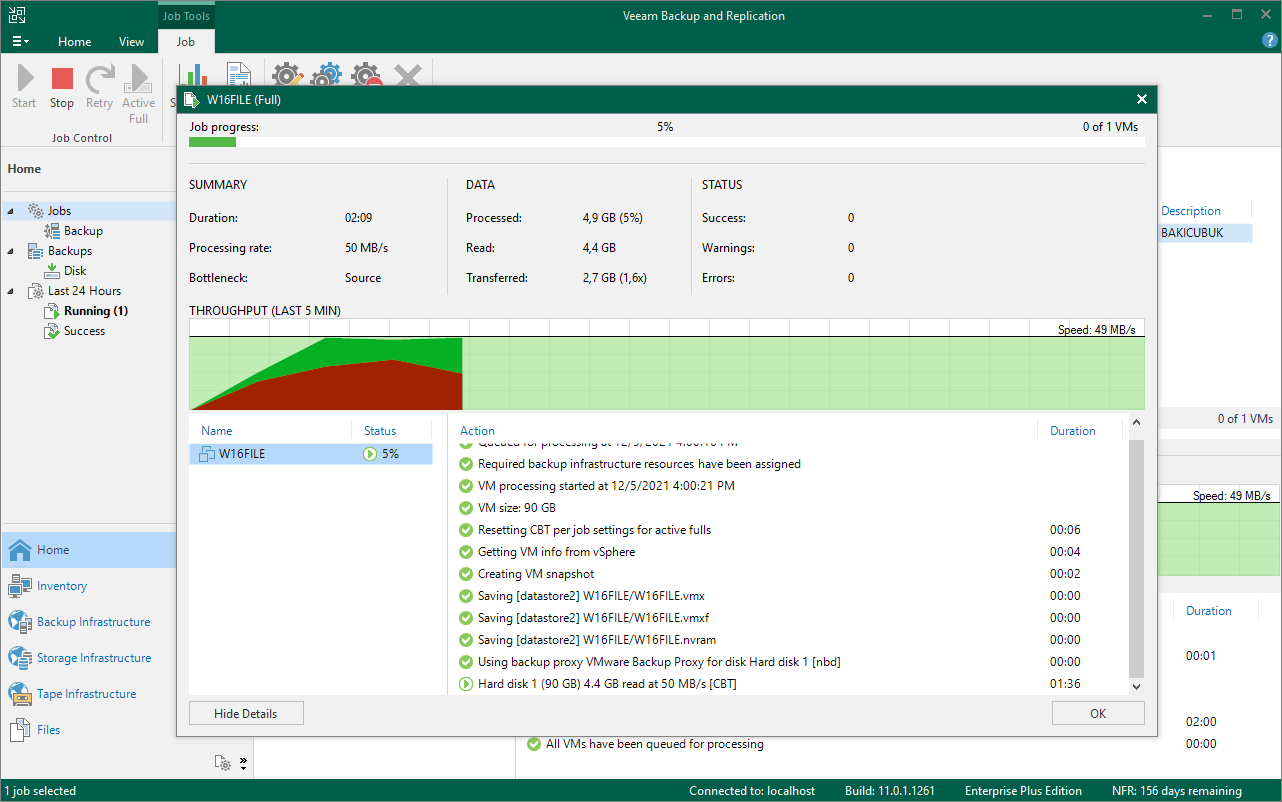Select the Running (1) node
The width and height of the screenshot is (1282, 802).
[95, 311]
